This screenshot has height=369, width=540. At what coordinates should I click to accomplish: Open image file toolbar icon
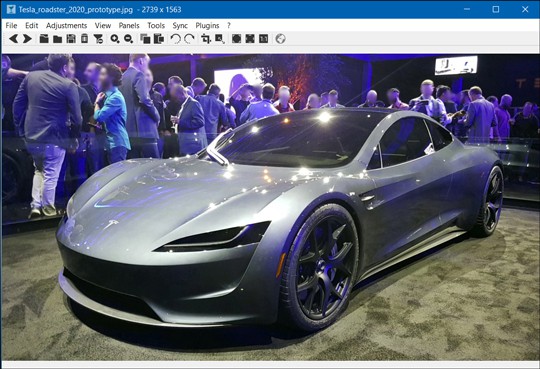tap(44, 39)
